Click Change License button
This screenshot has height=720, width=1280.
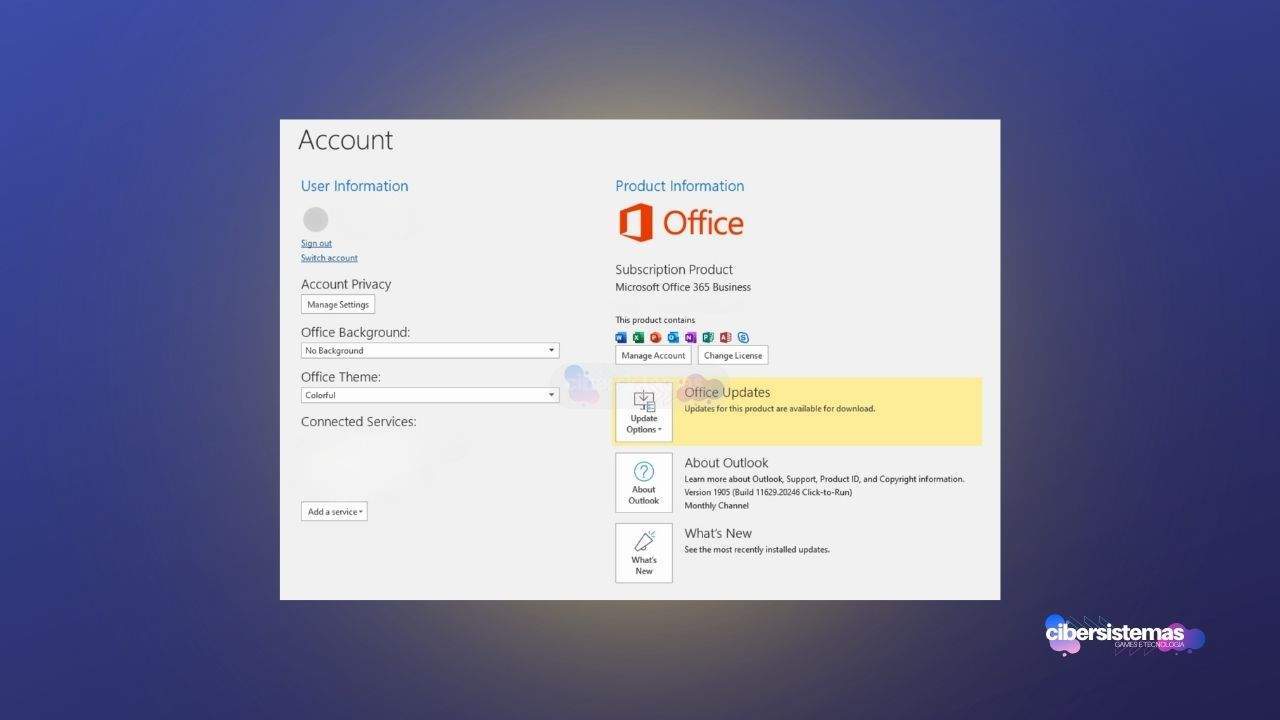click(733, 355)
